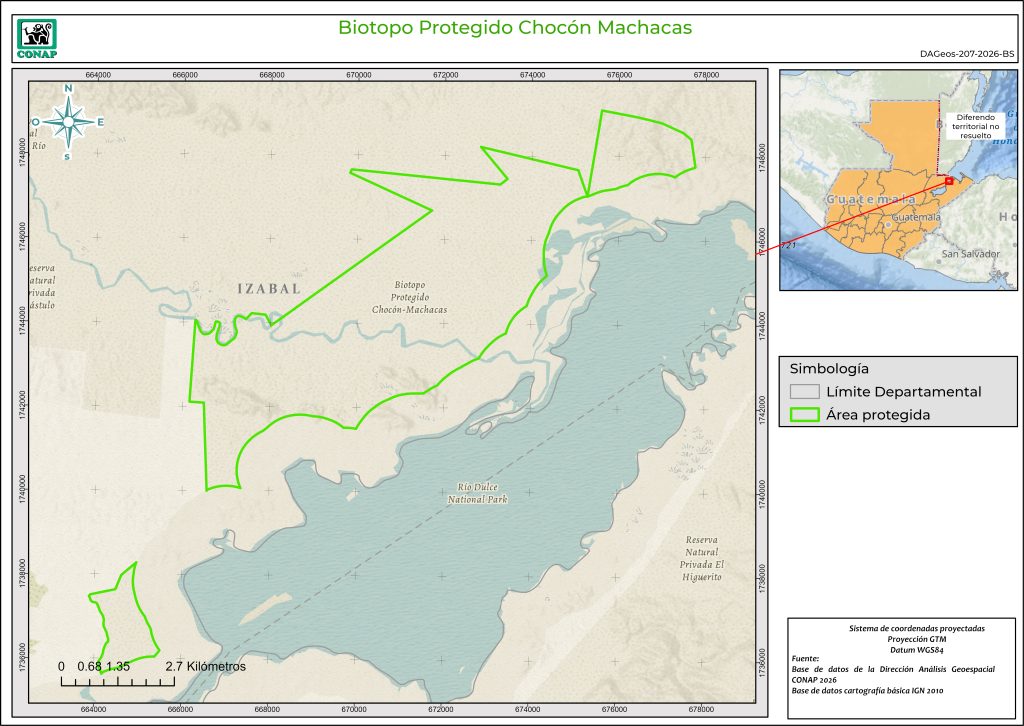Click the Fuente source text in info box
The height and width of the screenshot is (726, 1024).
[807, 659]
